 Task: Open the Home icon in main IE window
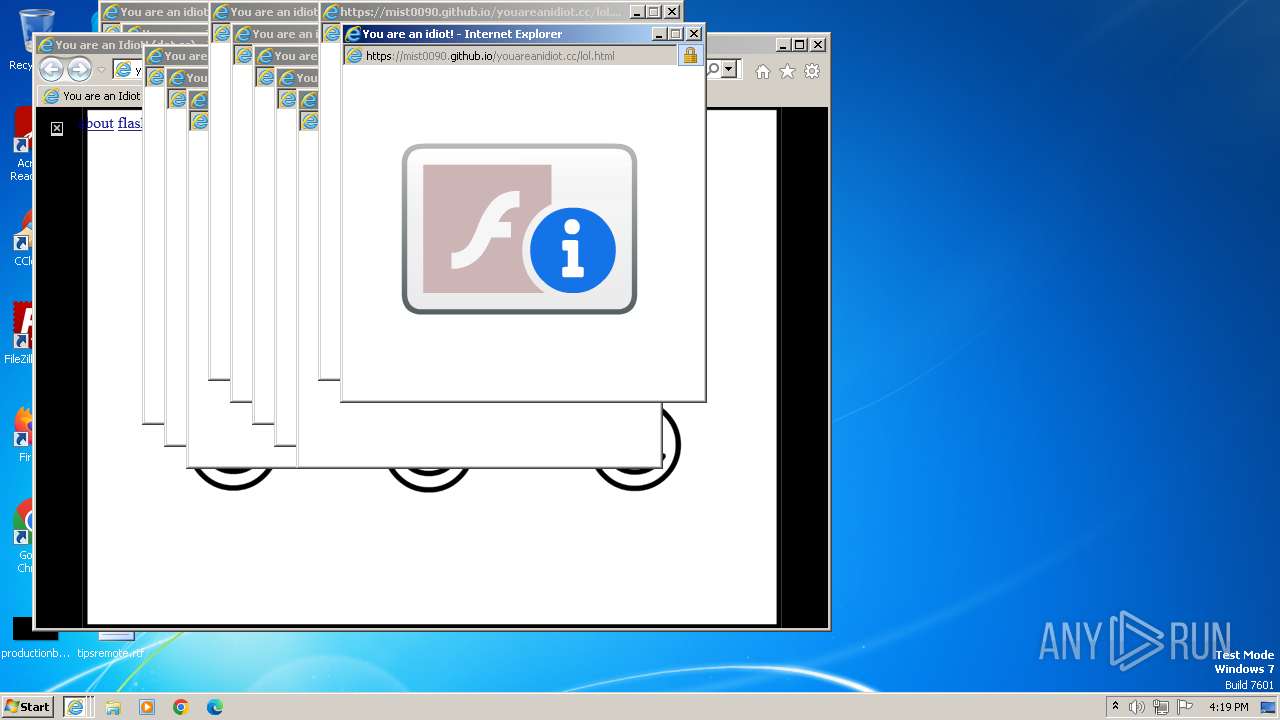[763, 71]
